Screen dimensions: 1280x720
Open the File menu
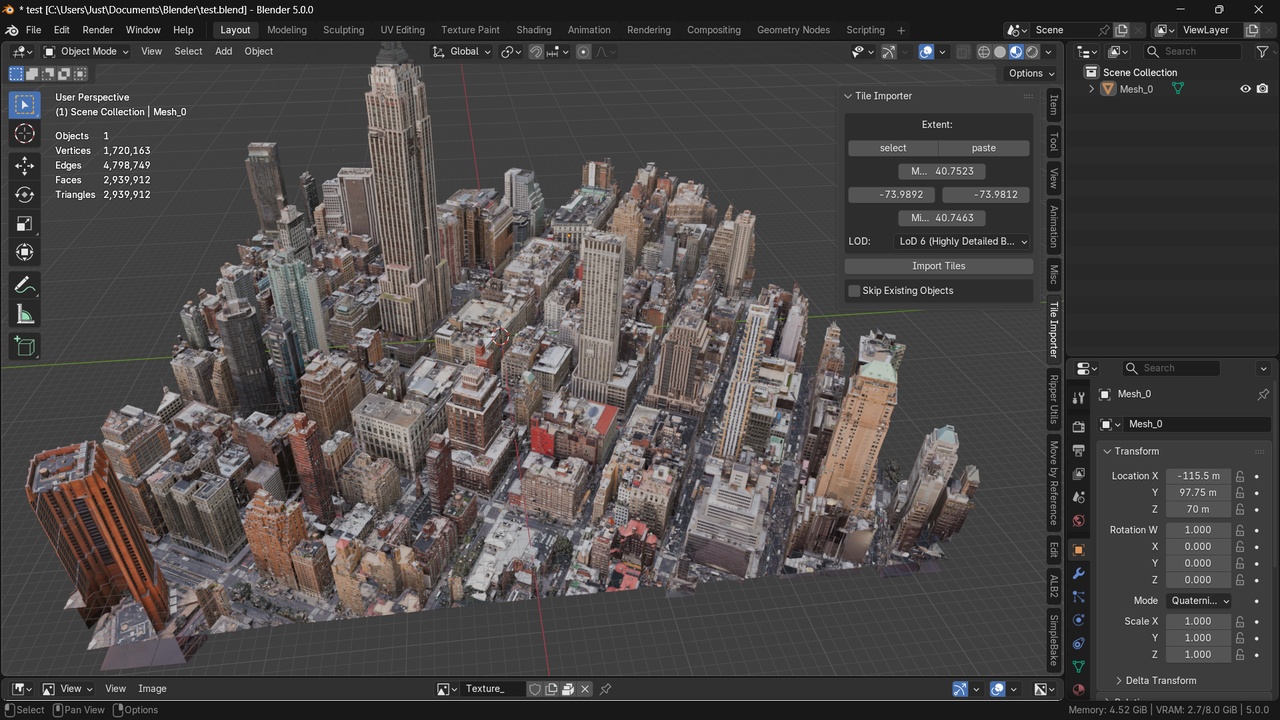(x=33, y=30)
